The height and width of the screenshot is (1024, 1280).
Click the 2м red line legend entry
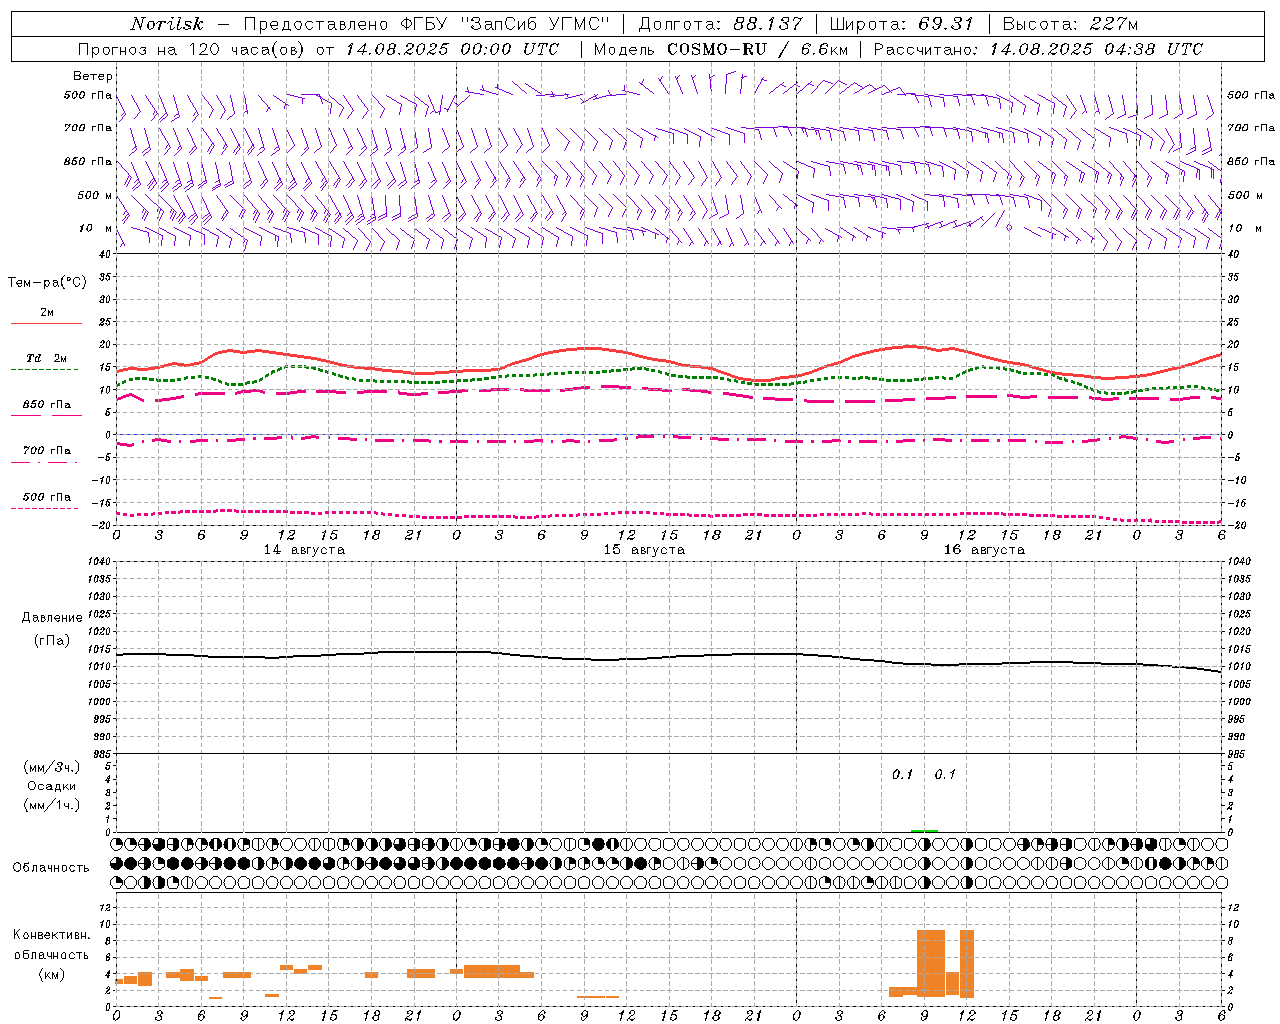click(x=46, y=315)
